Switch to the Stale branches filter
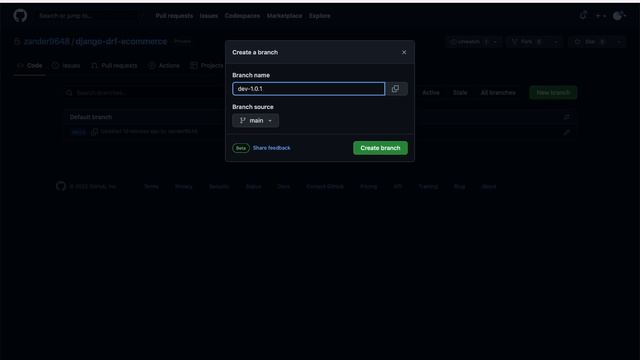 click(x=460, y=93)
